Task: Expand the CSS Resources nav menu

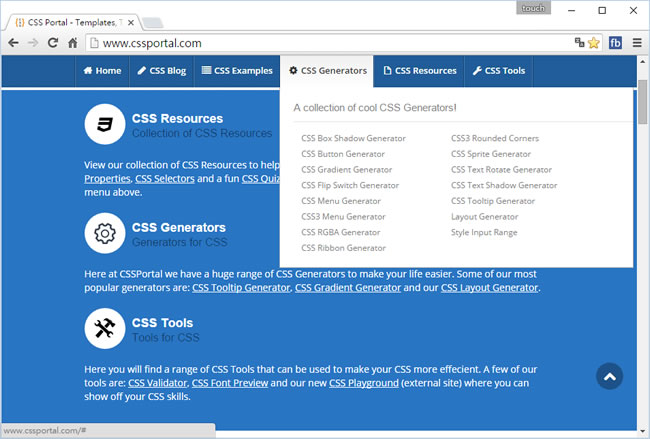Action: (419, 71)
